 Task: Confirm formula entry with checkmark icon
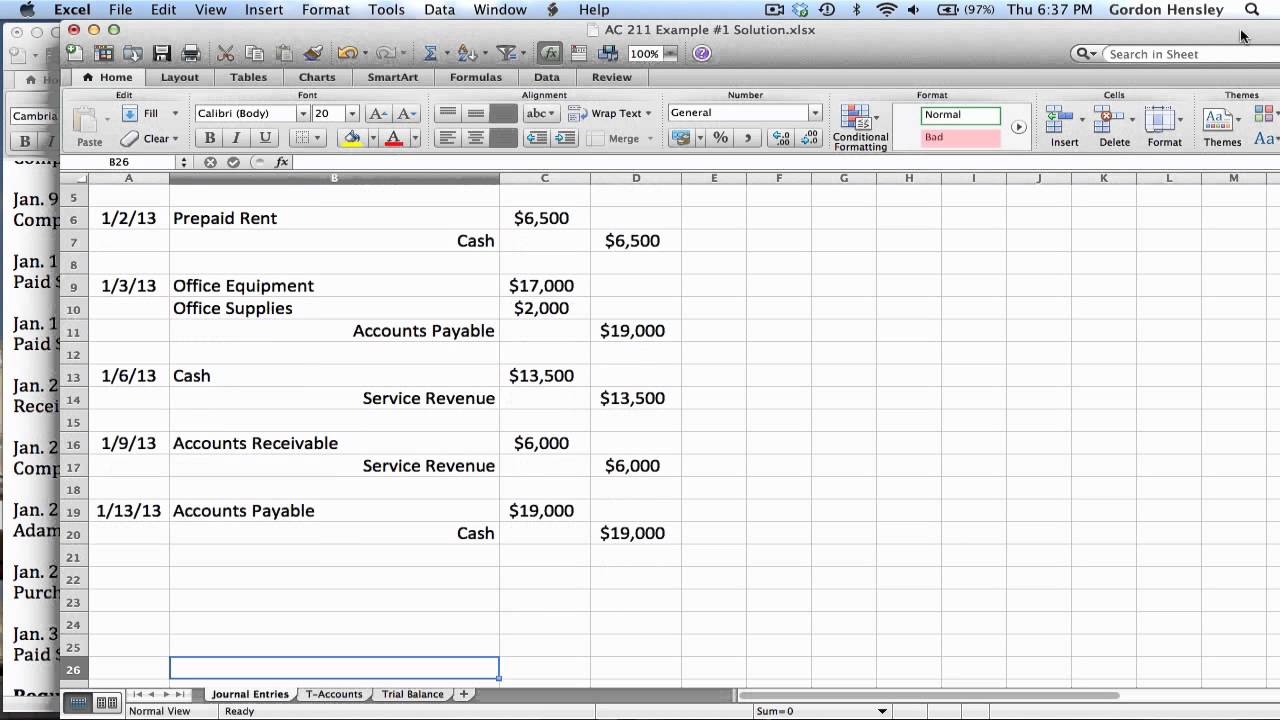pyautogui.click(x=233, y=162)
